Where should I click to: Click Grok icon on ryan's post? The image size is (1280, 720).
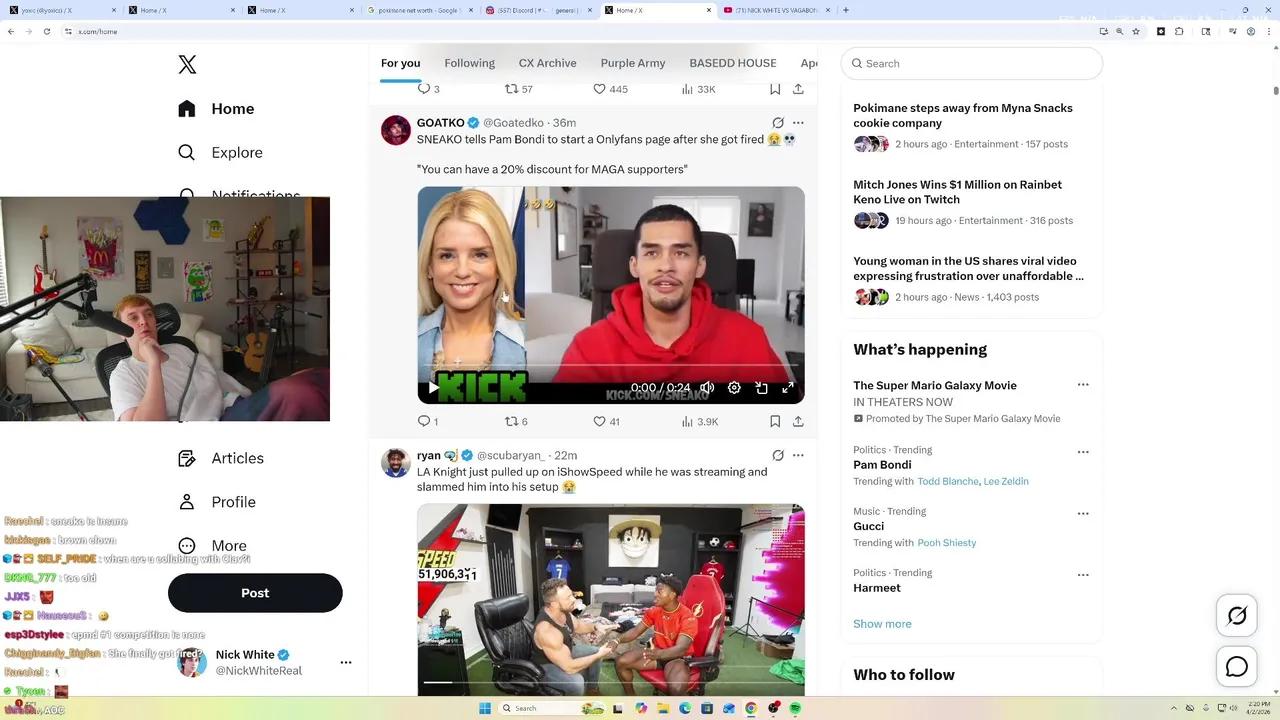[778, 455]
